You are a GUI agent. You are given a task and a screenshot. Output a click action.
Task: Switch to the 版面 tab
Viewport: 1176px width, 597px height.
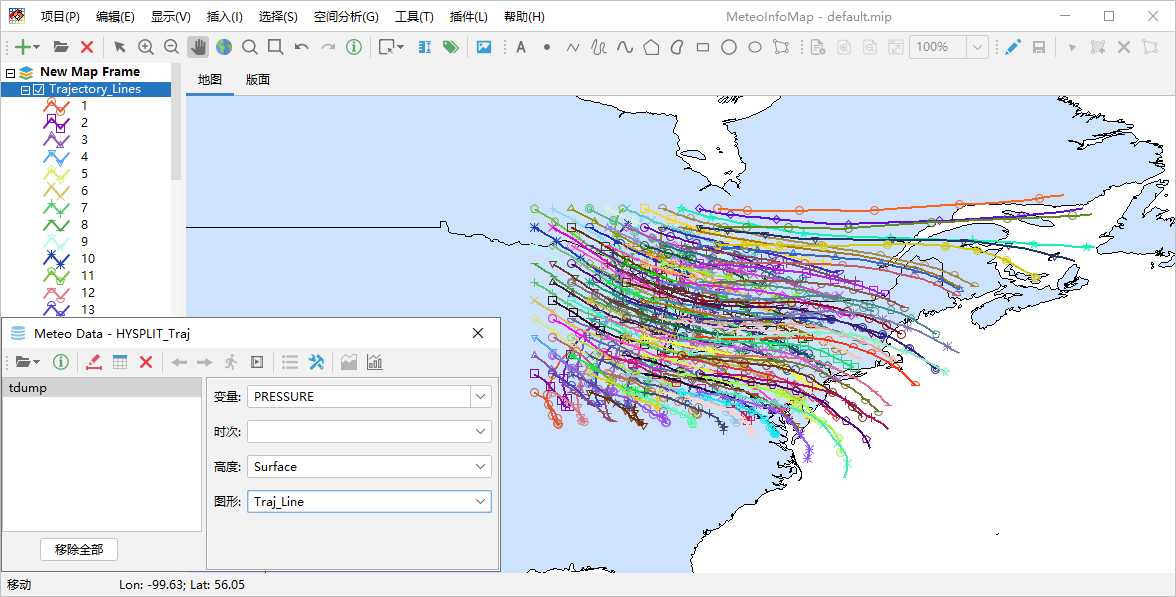tap(257, 80)
